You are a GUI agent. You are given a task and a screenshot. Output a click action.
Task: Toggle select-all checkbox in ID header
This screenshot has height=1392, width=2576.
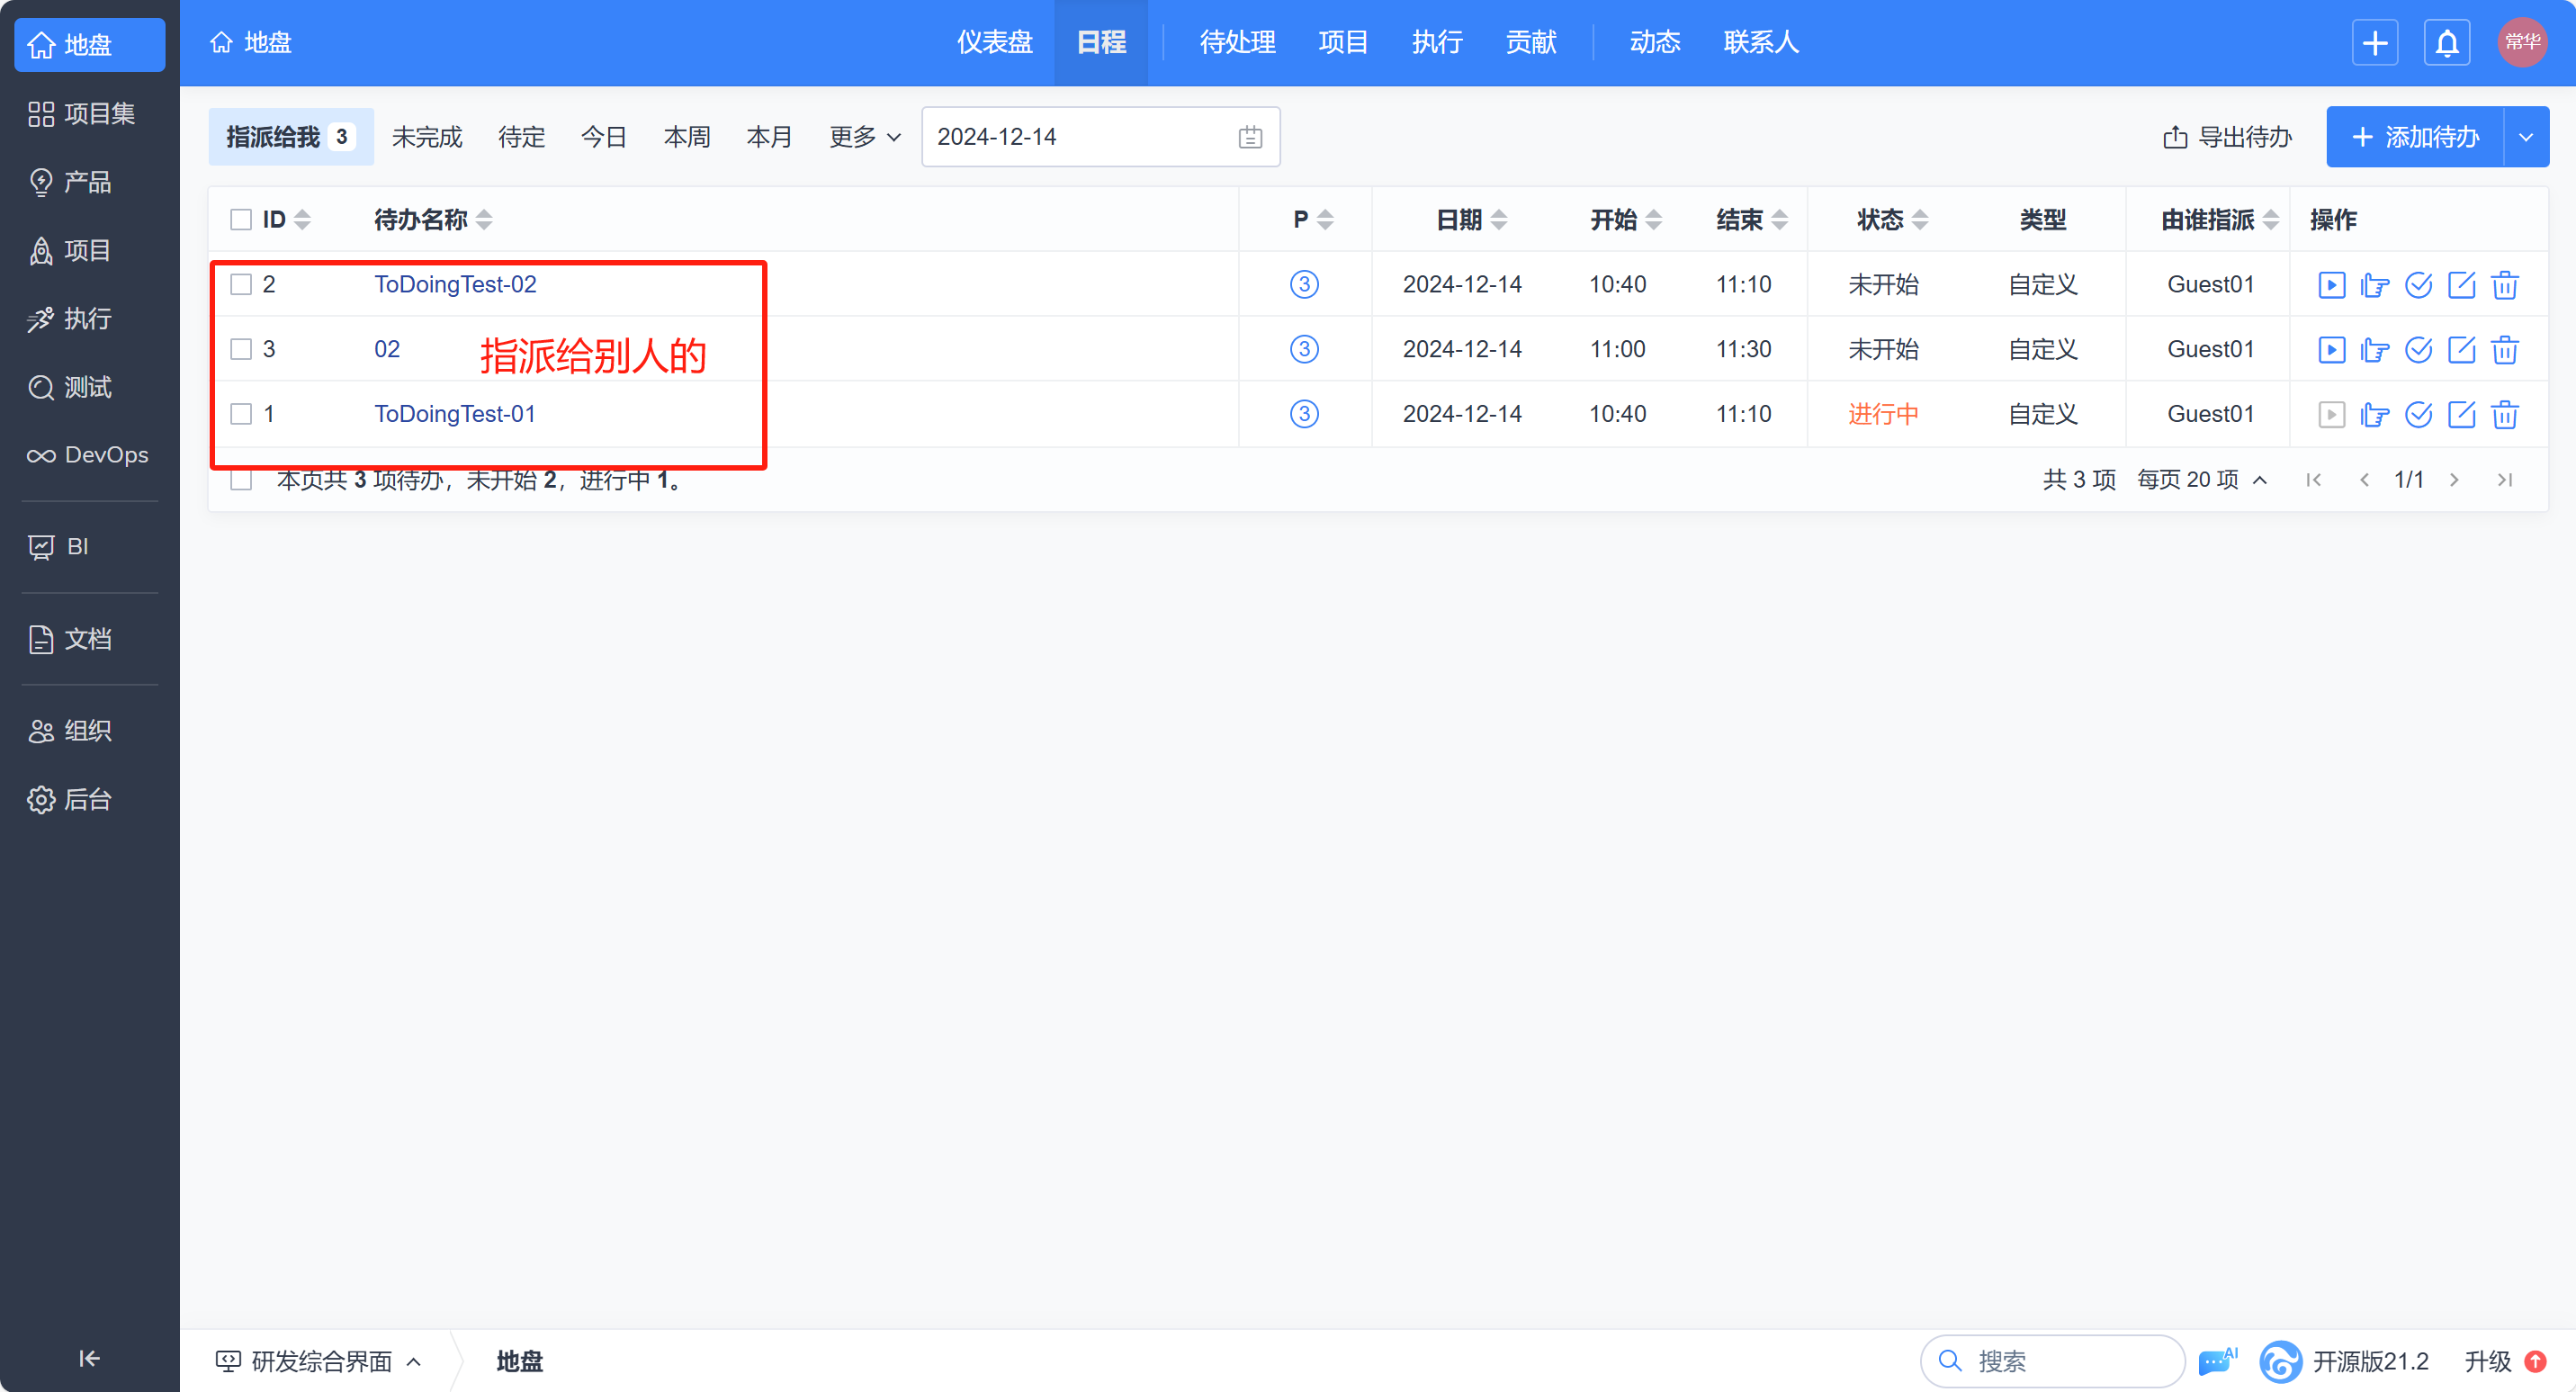241,220
